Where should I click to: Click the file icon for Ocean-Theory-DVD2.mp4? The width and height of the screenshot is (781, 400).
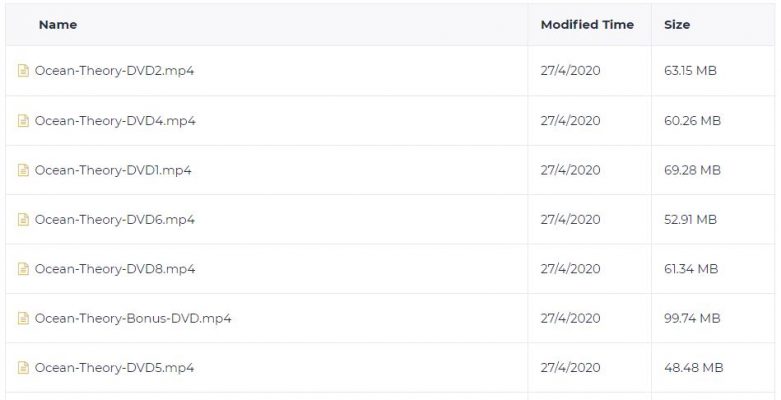[23, 71]
